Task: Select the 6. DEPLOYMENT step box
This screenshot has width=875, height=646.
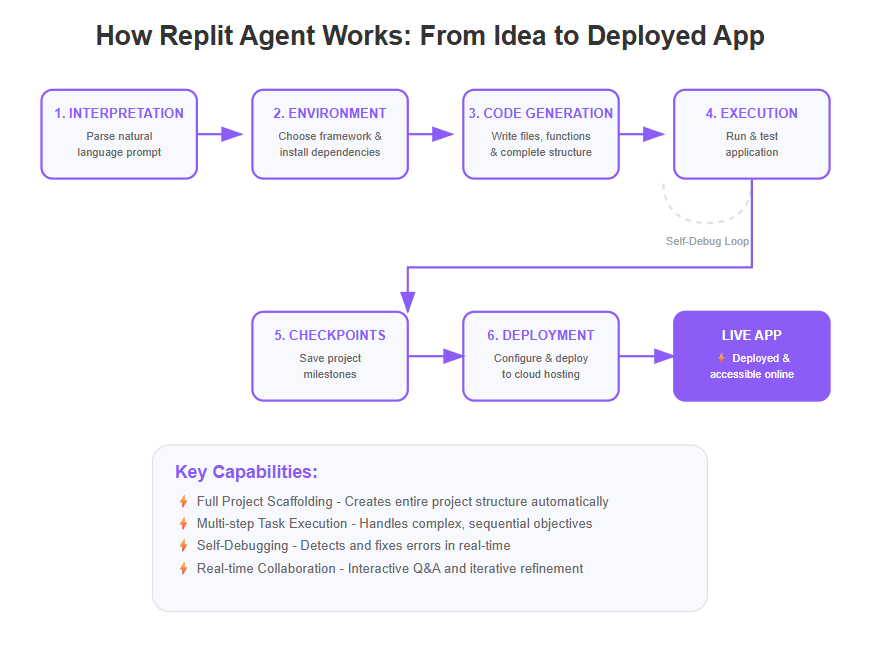Action: [541, 356]
